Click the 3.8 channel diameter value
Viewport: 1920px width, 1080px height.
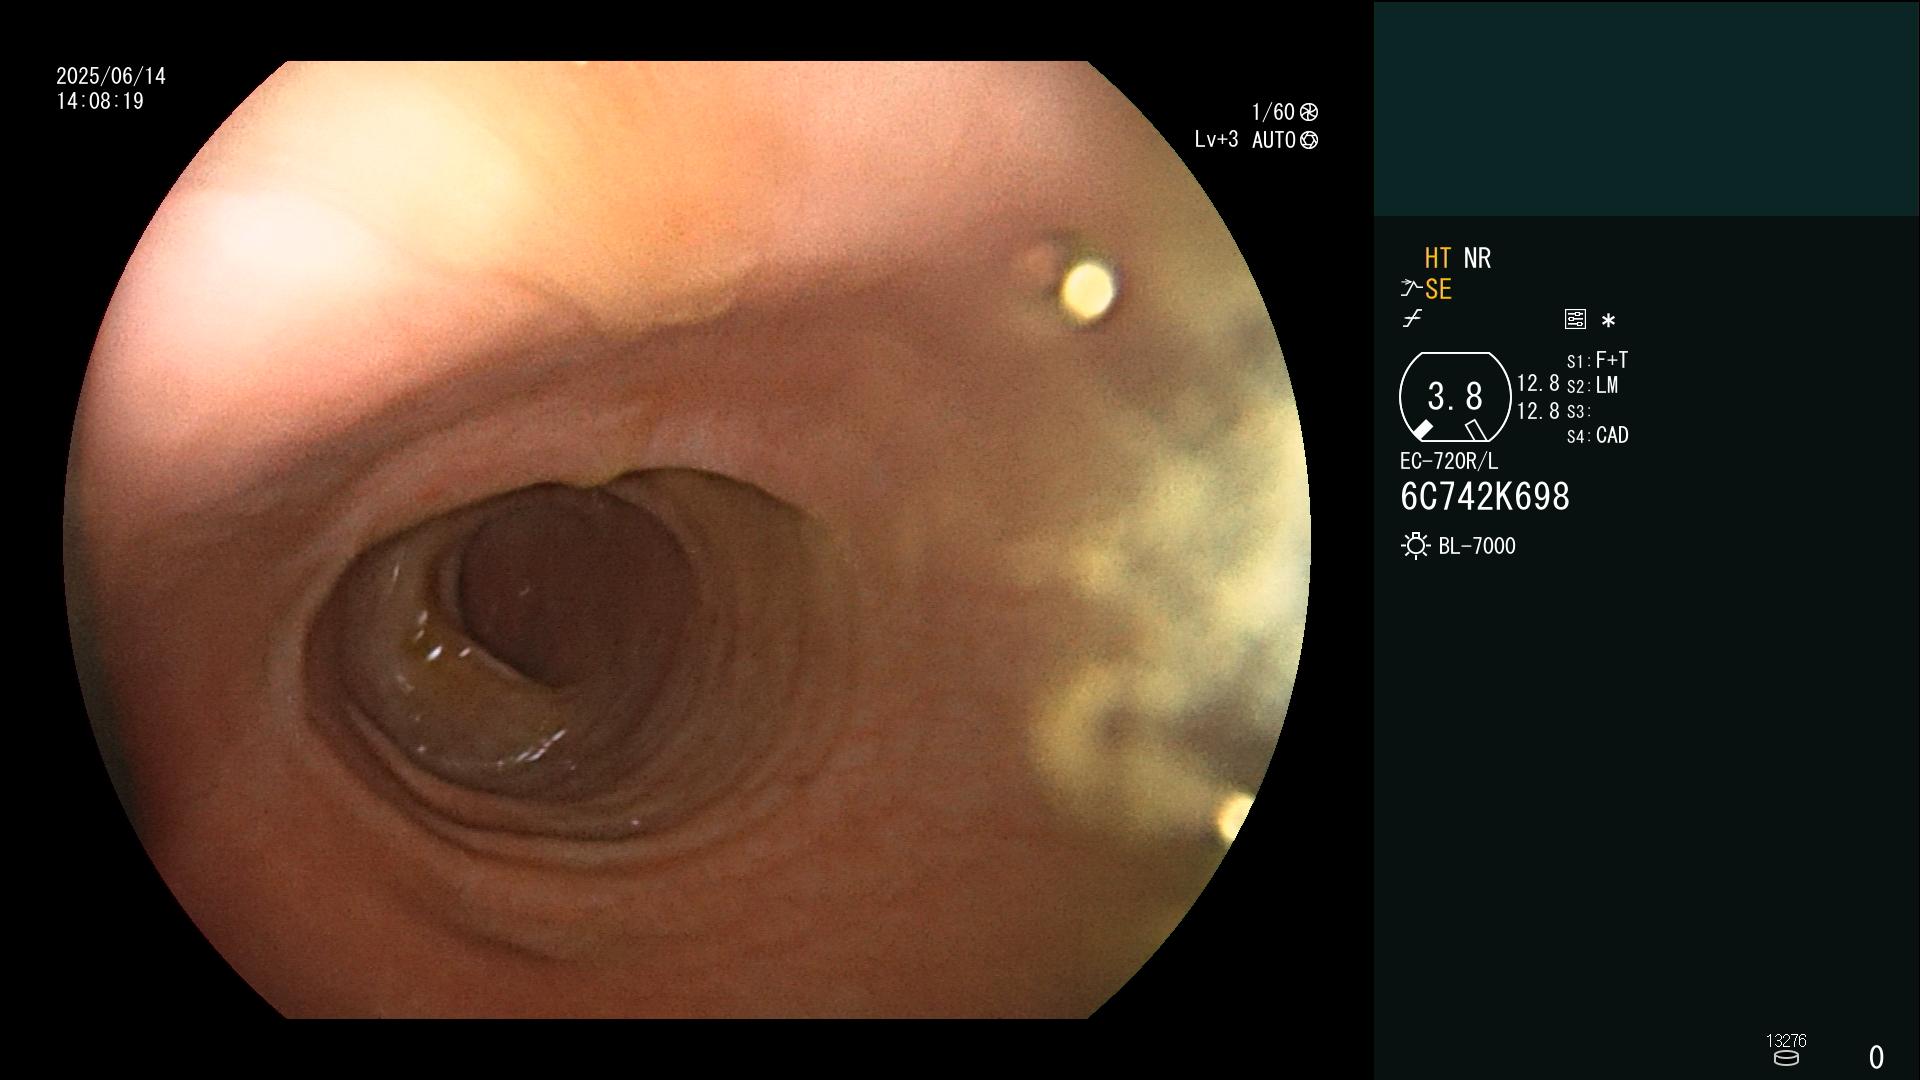[1455, 397]
